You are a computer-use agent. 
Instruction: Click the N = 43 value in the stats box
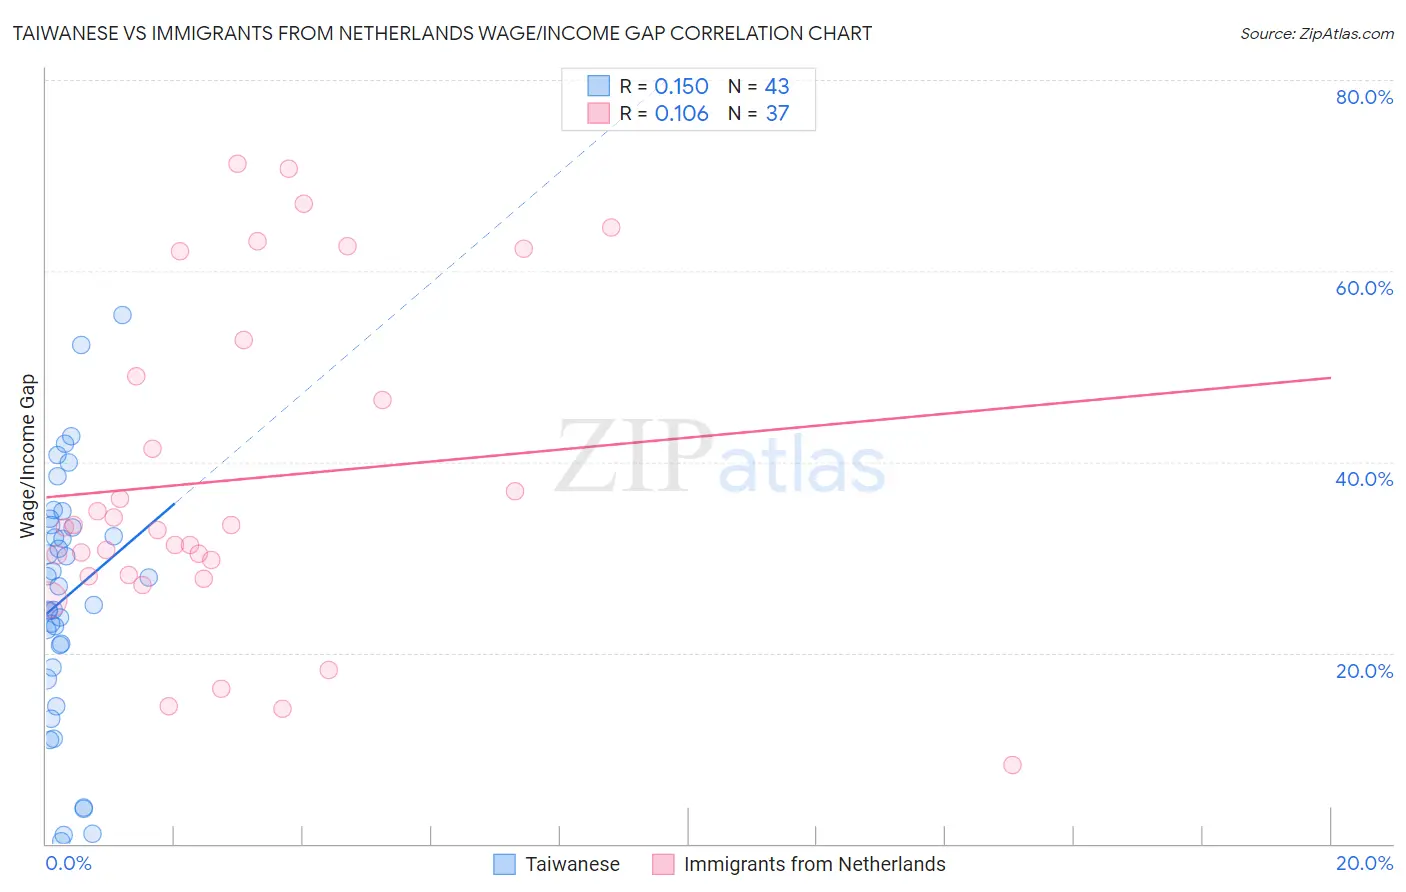tap(759, 86)
